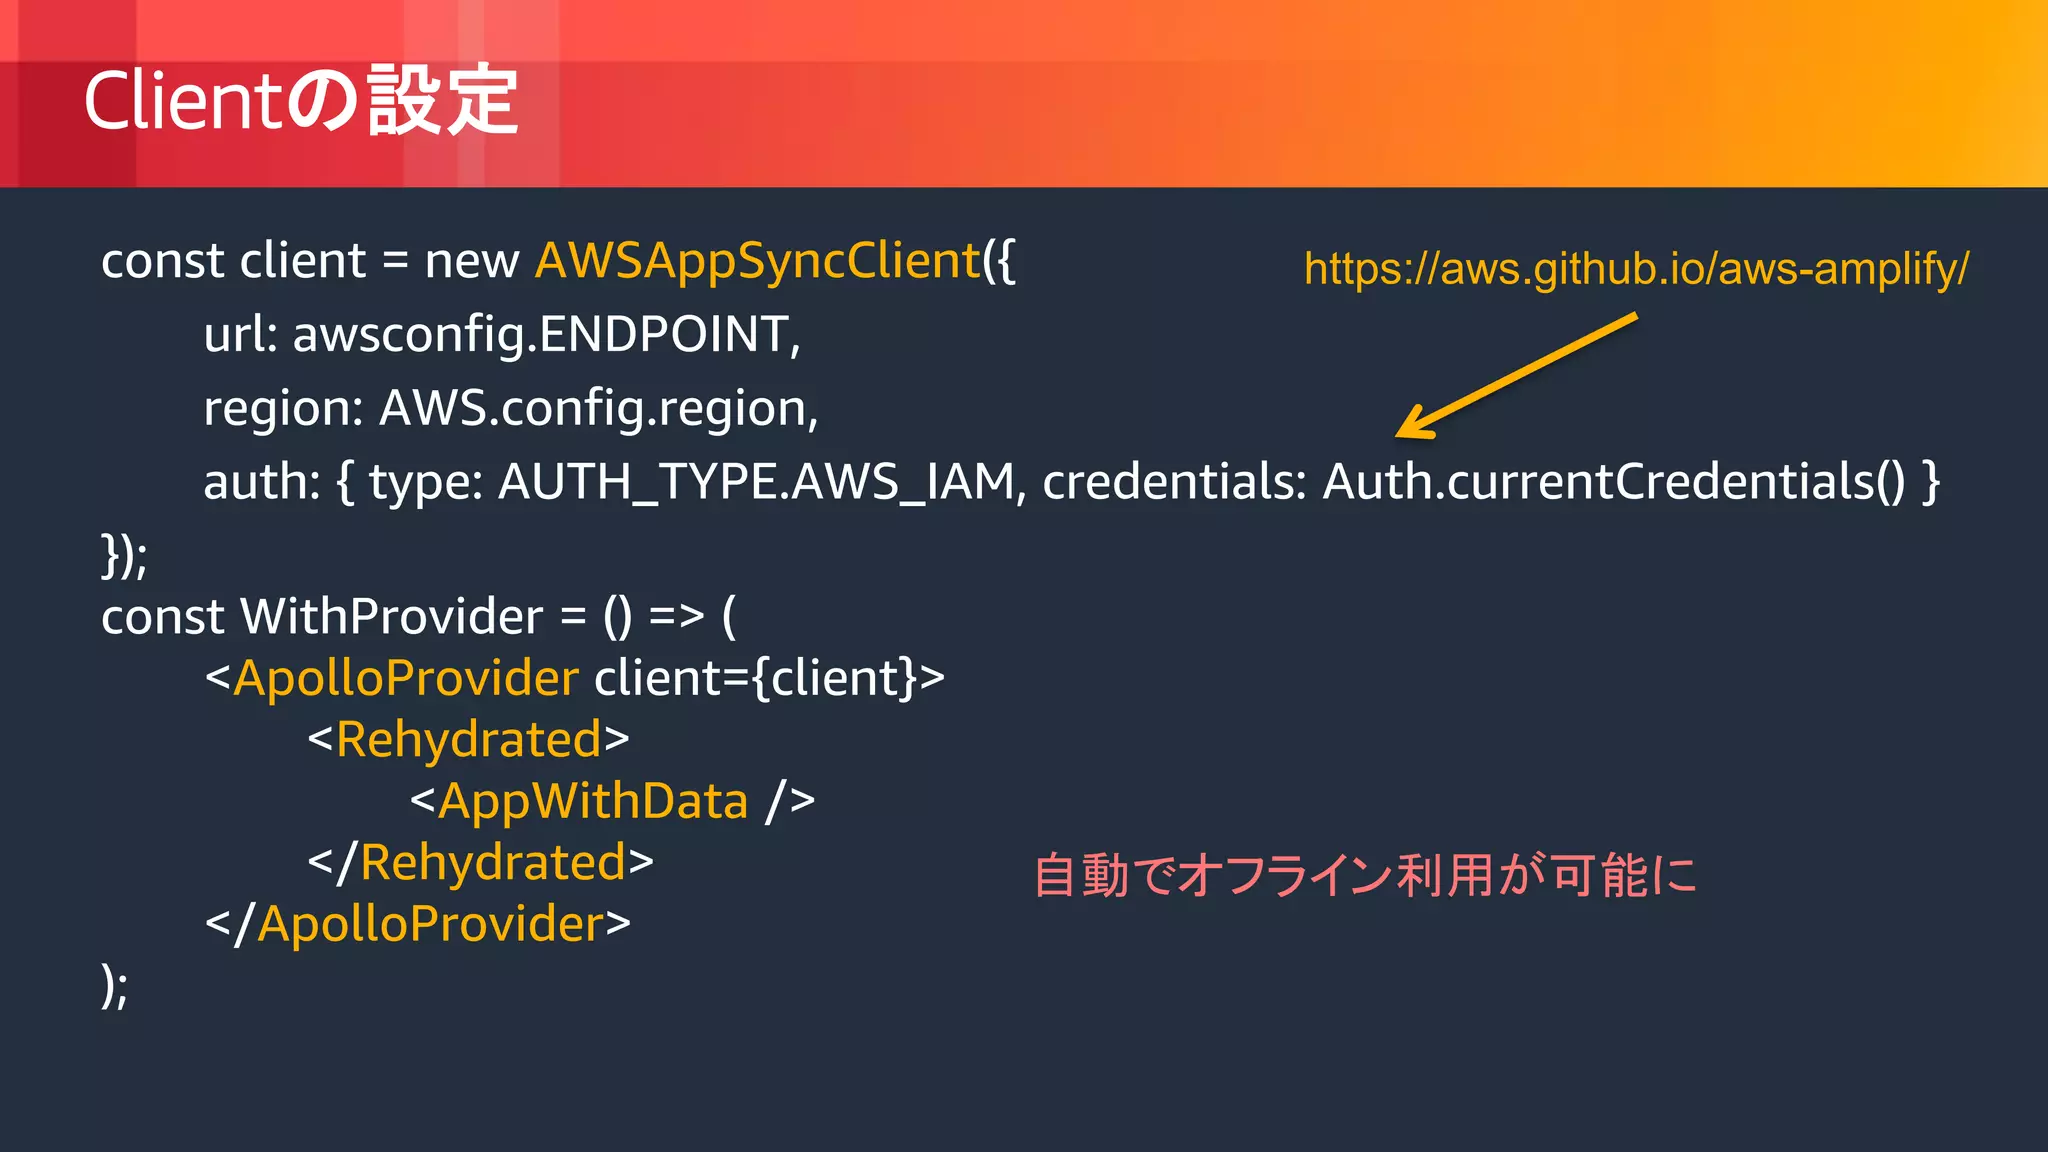Click the closing "</ApolloProvider>" tag
This screenshot has width=2048, height=1152.
point(417,924)
